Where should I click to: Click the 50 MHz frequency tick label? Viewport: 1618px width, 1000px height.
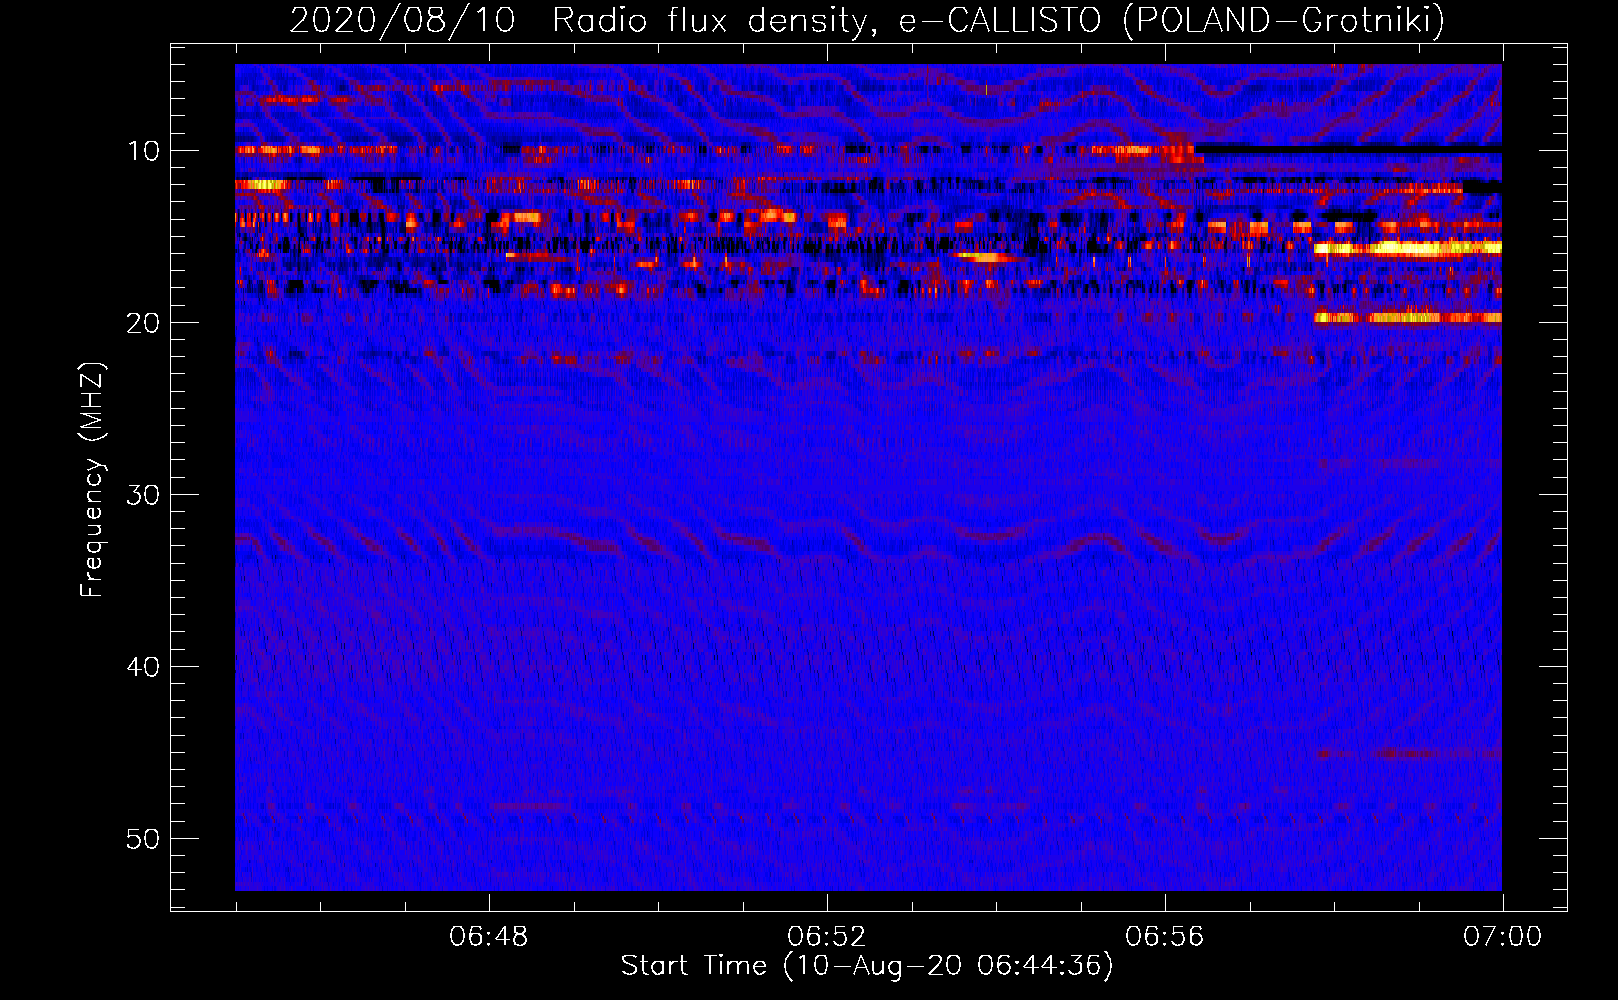coord(144,839)
